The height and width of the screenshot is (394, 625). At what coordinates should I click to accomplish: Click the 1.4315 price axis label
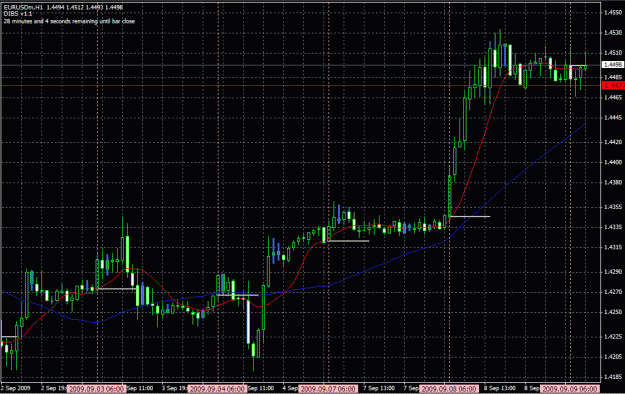(x=613, y=247)
